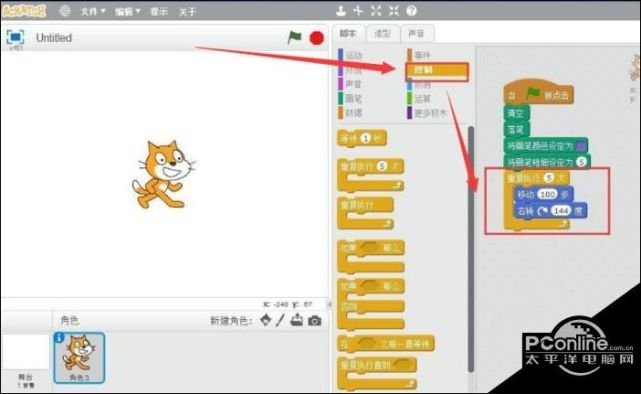This screenshot has width=641, height=394.
Task: Click the 如果 那么 block in palette
Action: pos(371,256)
